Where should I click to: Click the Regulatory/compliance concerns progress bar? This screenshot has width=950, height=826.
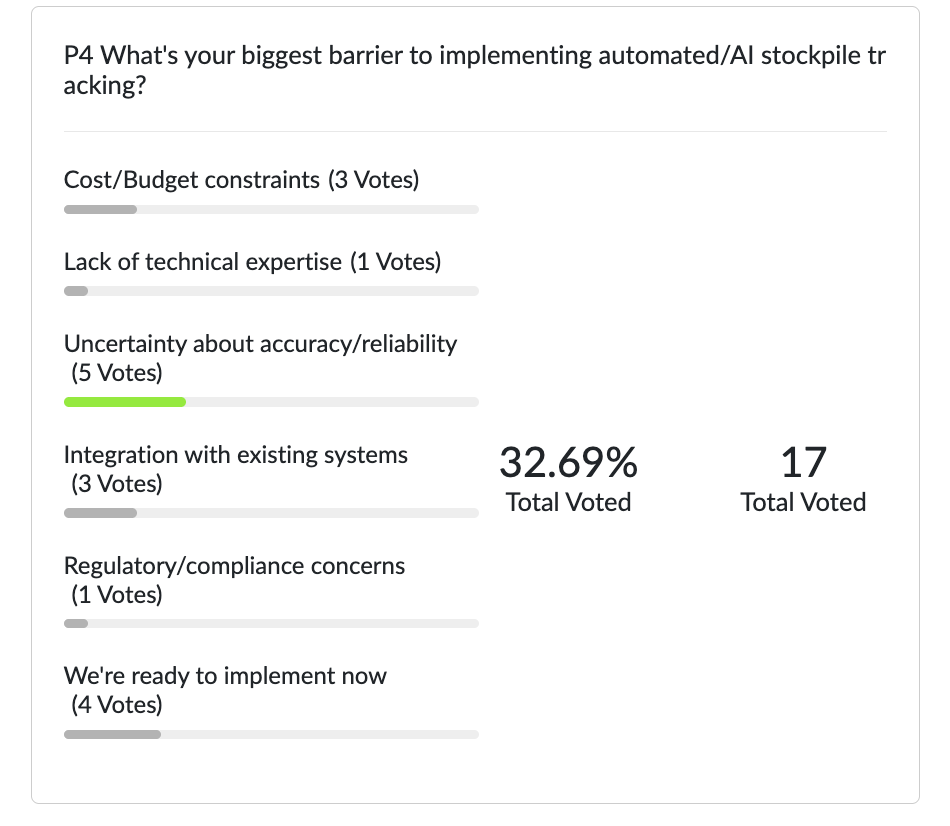click(271, 624)
